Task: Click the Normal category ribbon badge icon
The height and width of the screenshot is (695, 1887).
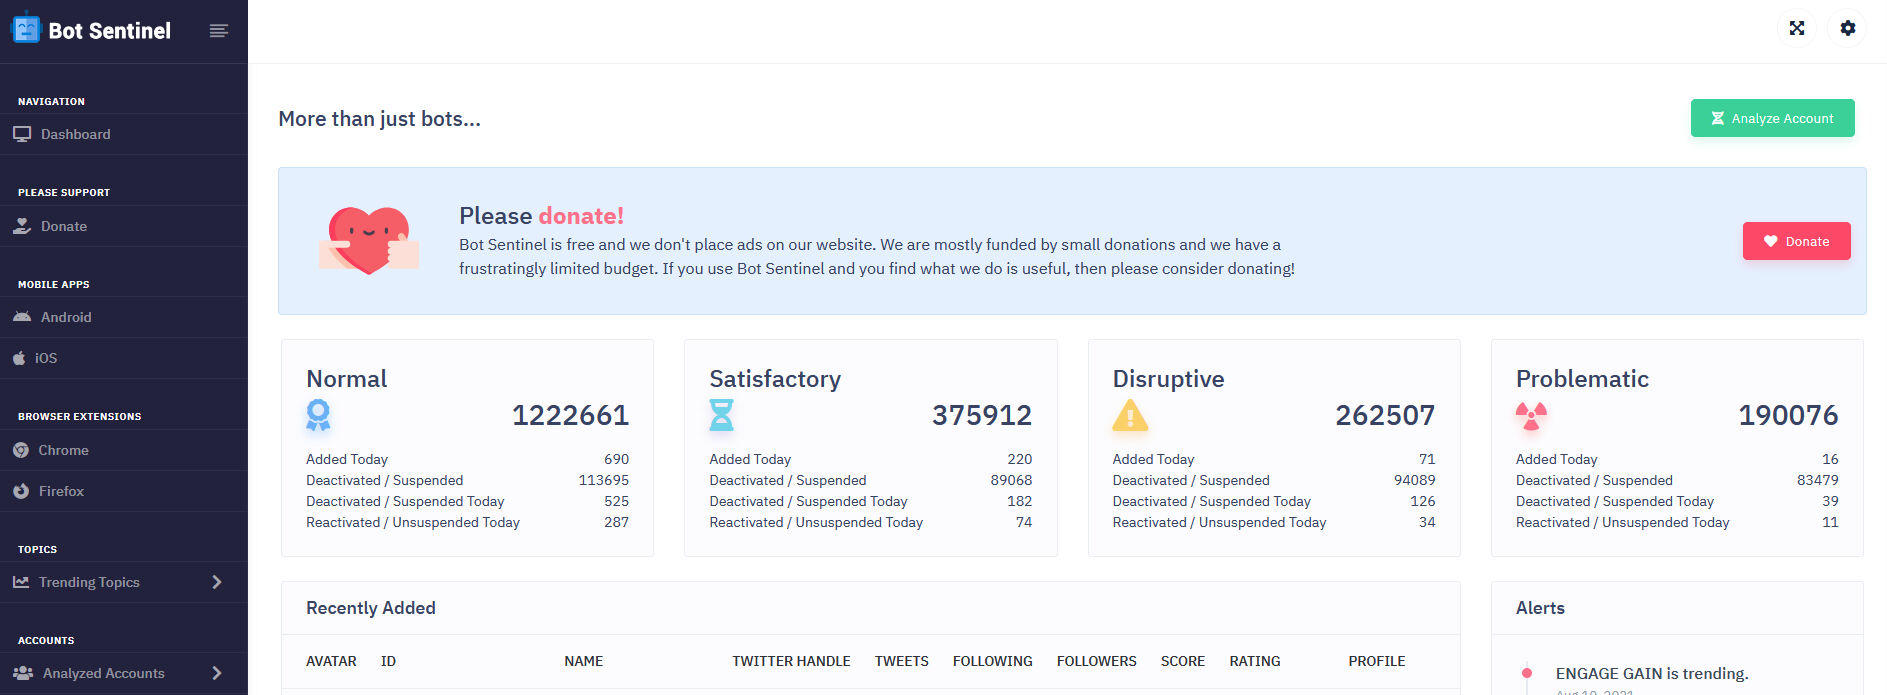Action: tap(318, 415)
